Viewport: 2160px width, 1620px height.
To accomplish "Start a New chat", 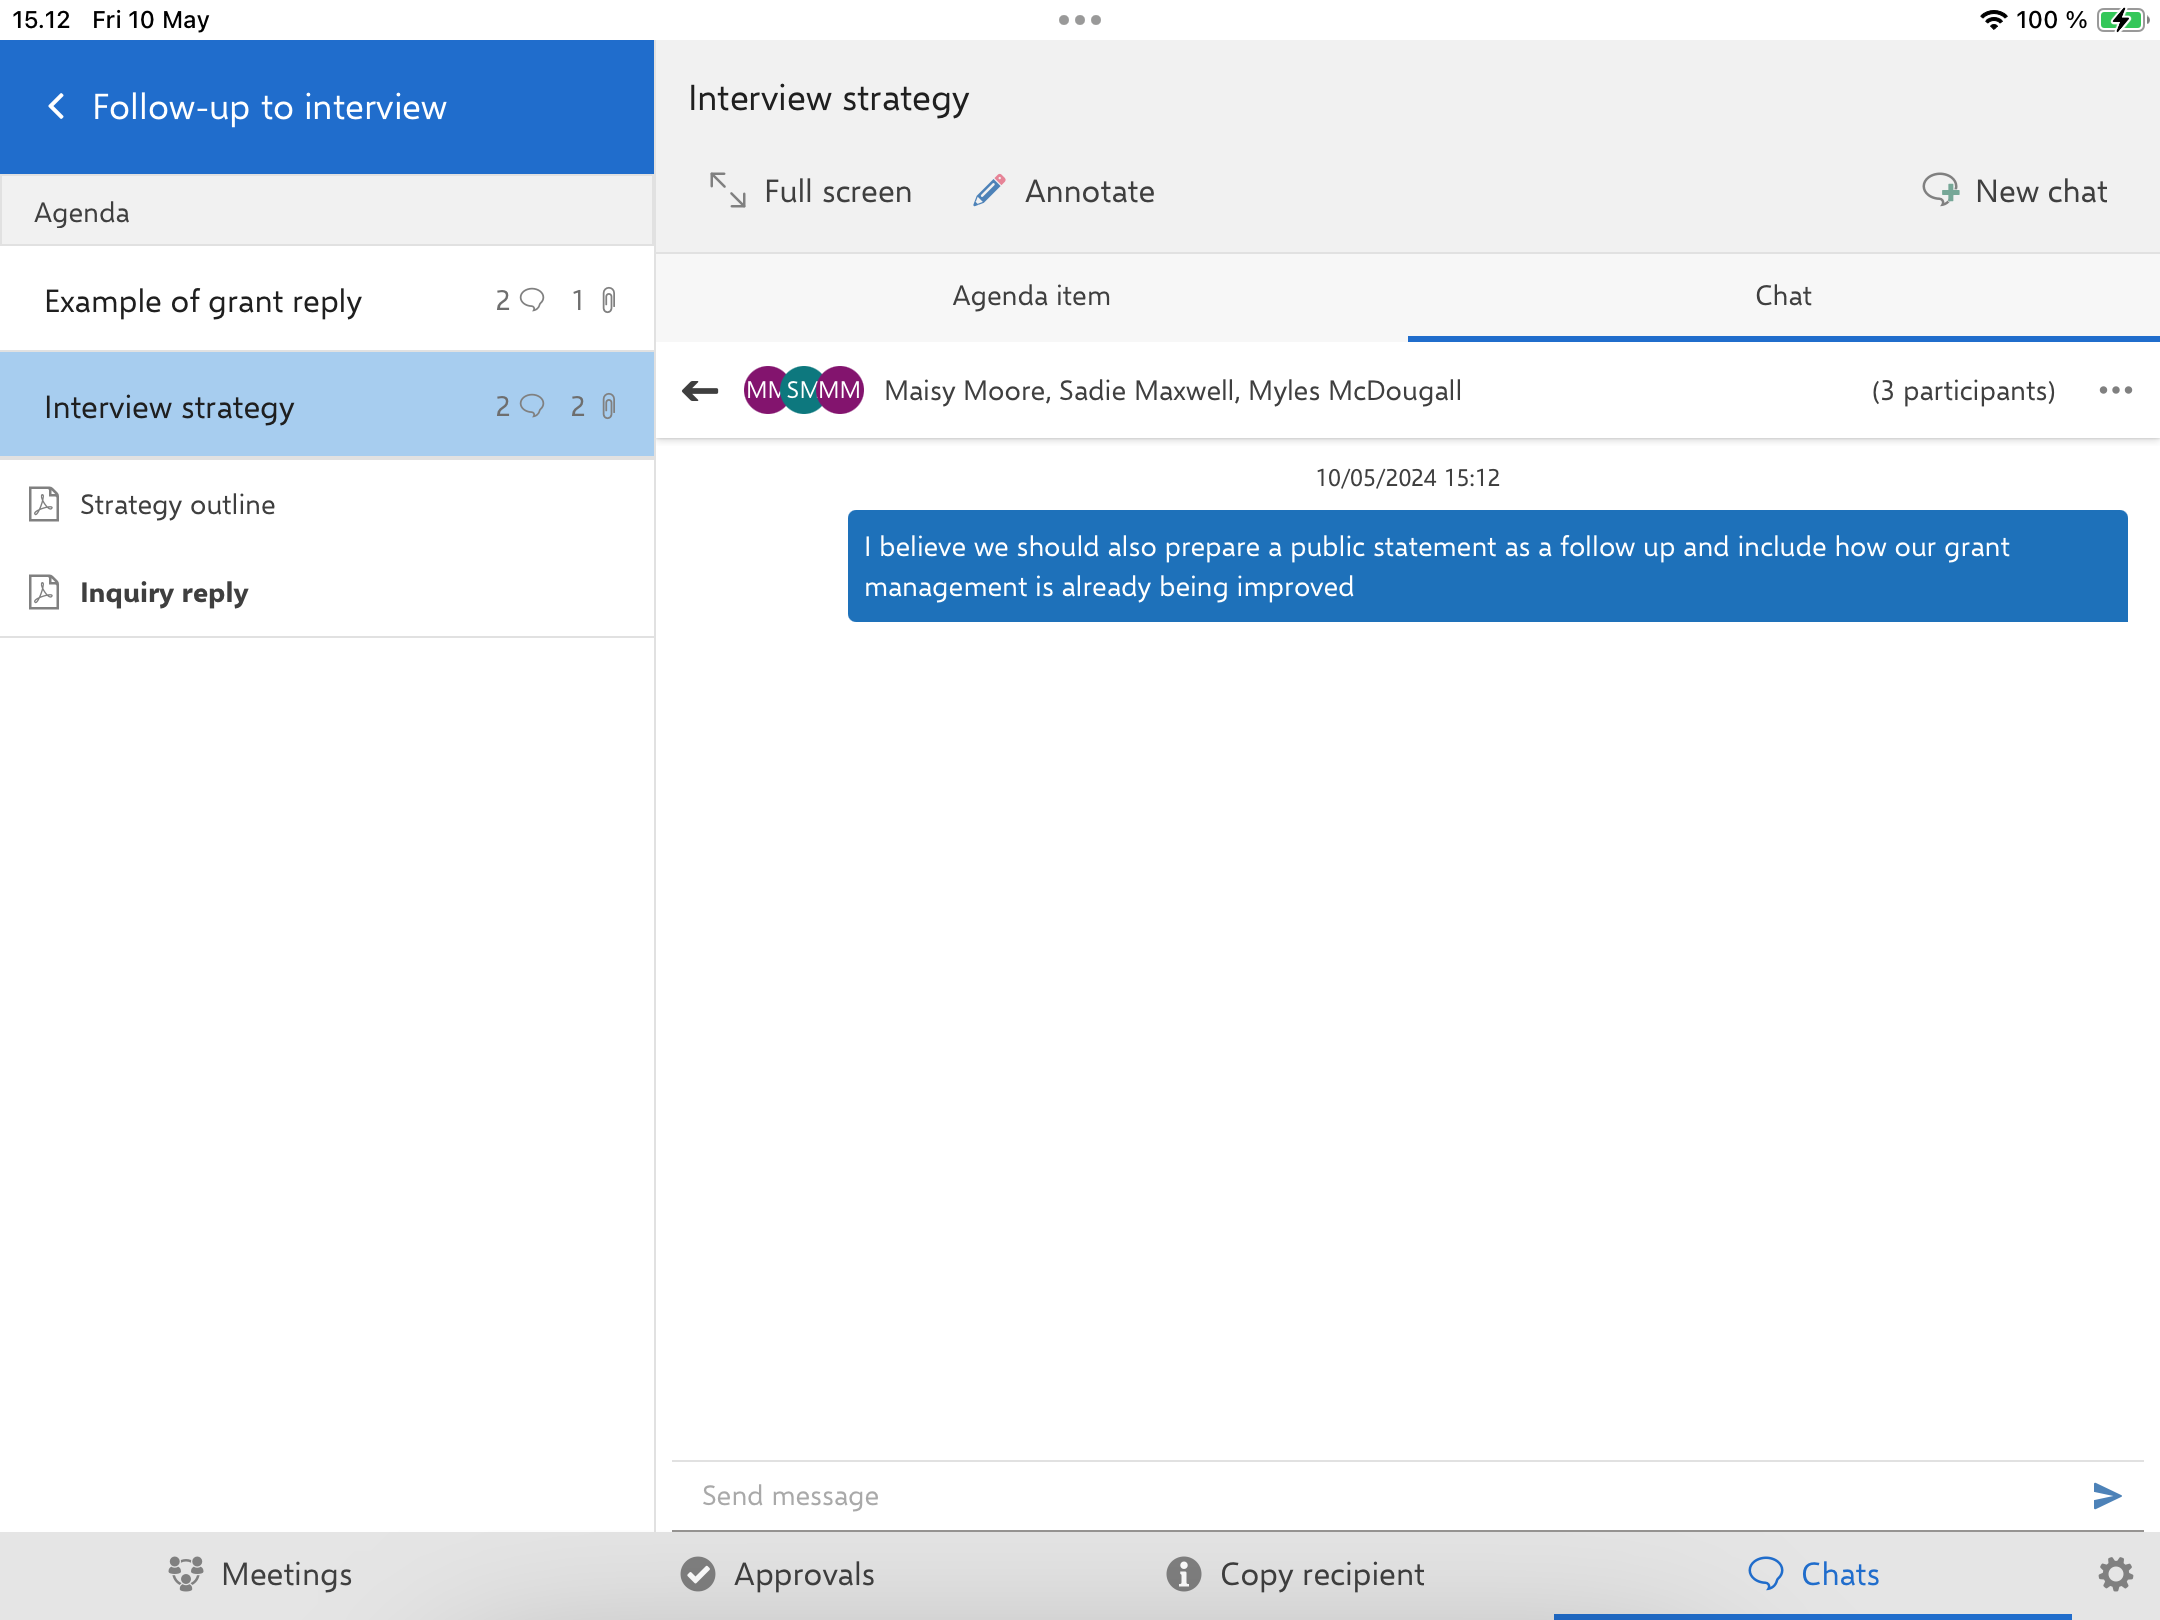I will coord(2016,190).
